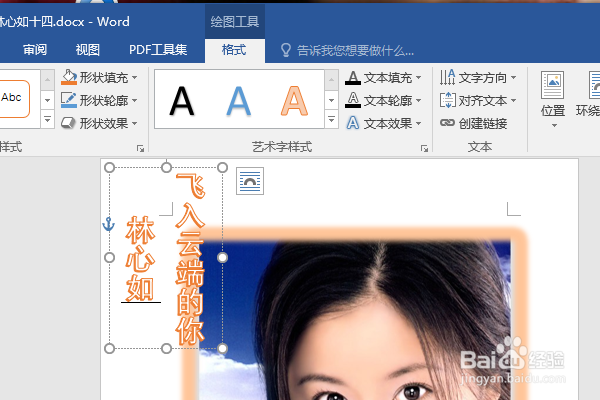This screenshot has width=600, height=400.
Task: Click the Create Link (创建链接) chain icon
Action: 447,123
